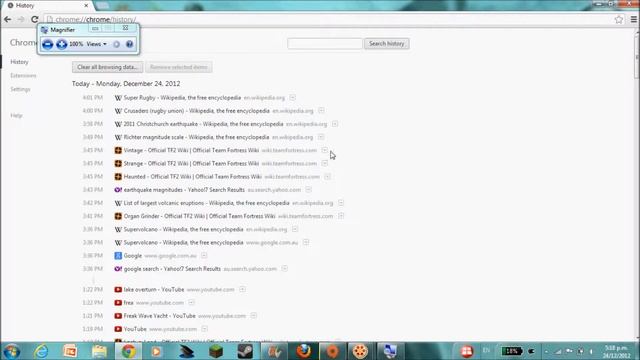This screenshot has height=360, width=640.
Task: Select Extensions in the sidebar
Action: [x=23, y=76]
